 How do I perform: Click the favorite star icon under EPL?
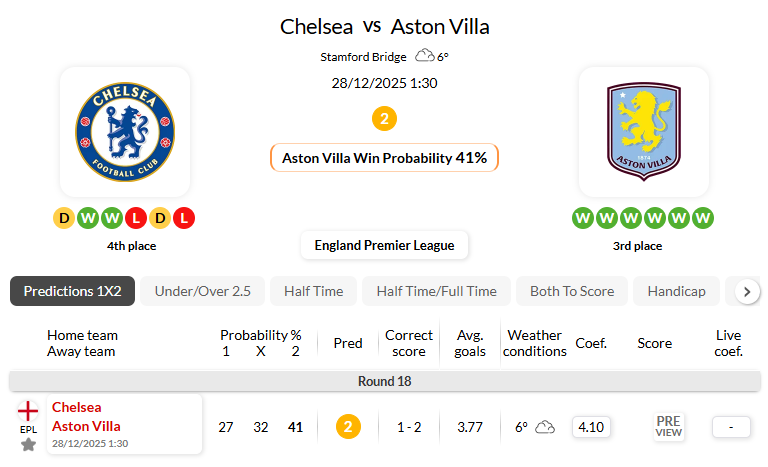click(28, 444)
